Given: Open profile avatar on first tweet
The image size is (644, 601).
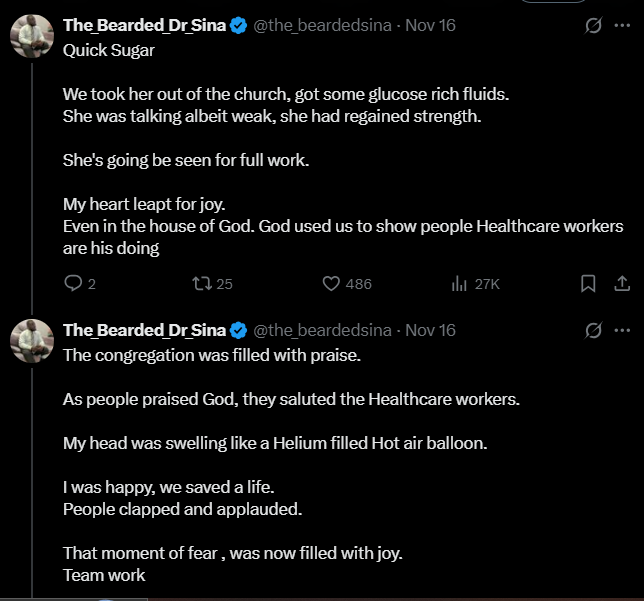Looking at the screenshot, I should click(x=31, y=36).
